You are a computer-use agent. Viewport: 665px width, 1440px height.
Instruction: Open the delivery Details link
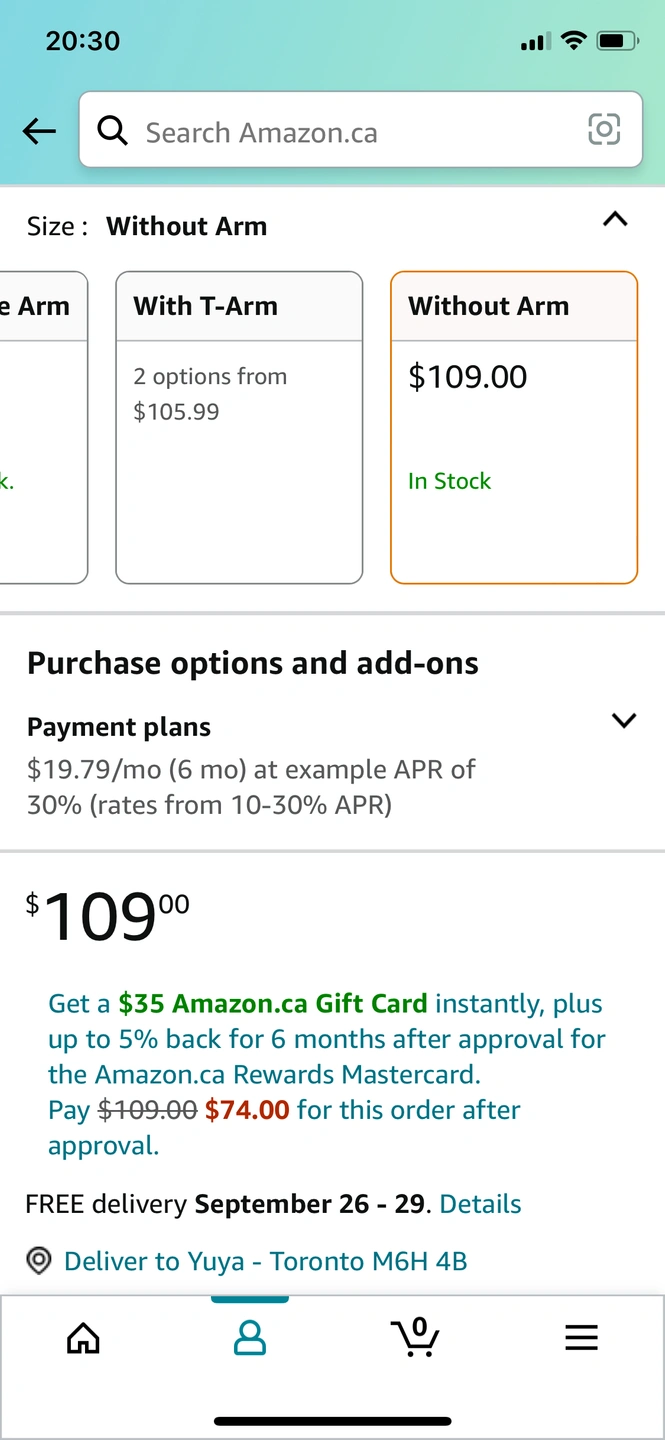pyautogui.click(x=480, y=1203)
